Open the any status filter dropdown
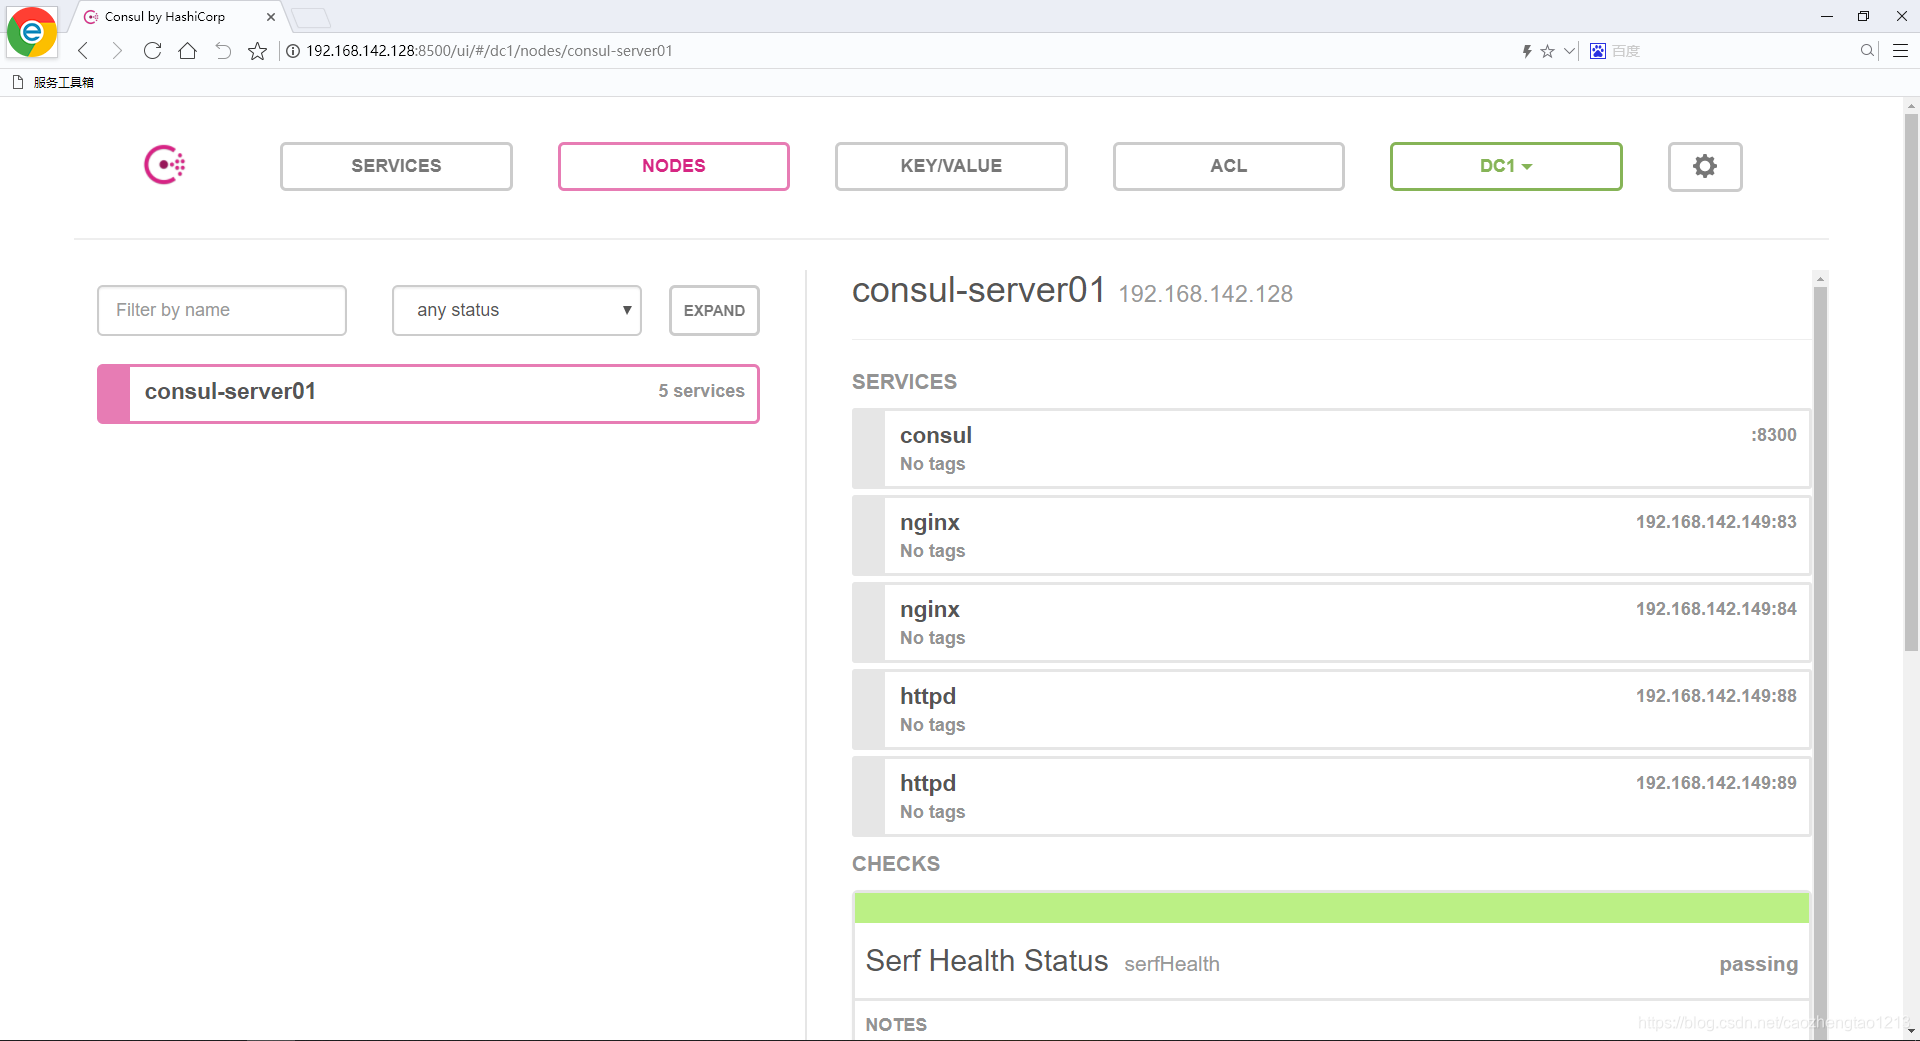 [517, 310]
